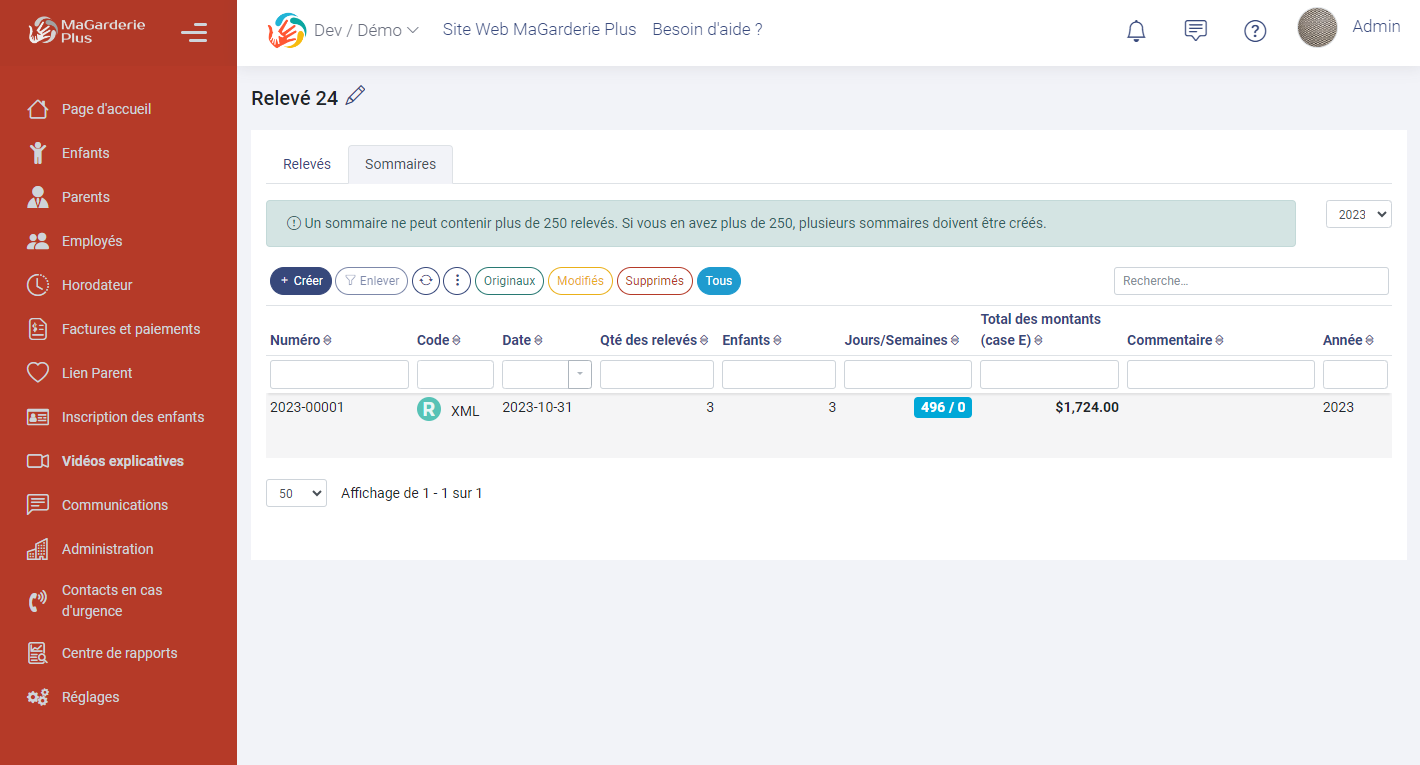
Task: Toggle the Originaux filter
Action: (509, 281)
